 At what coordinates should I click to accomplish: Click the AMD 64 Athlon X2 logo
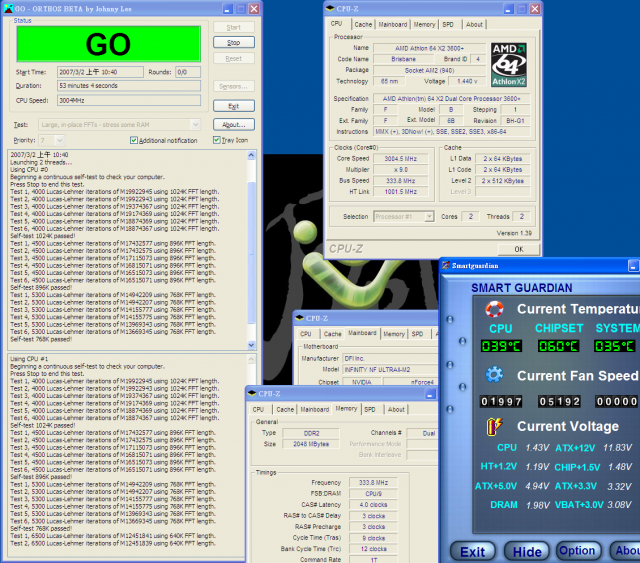(509, 65)
